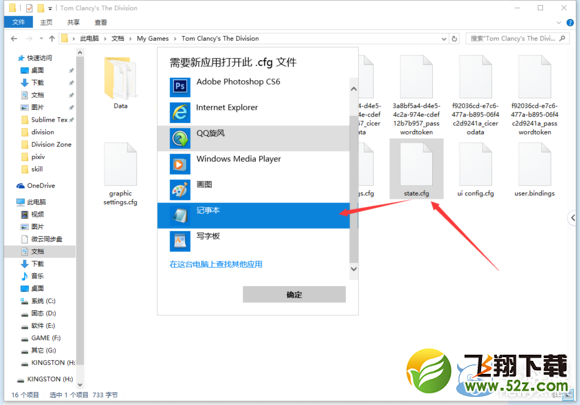
Task: Select 记事本 (Notepad) to open cfg
Action: (x=253, y=215)
